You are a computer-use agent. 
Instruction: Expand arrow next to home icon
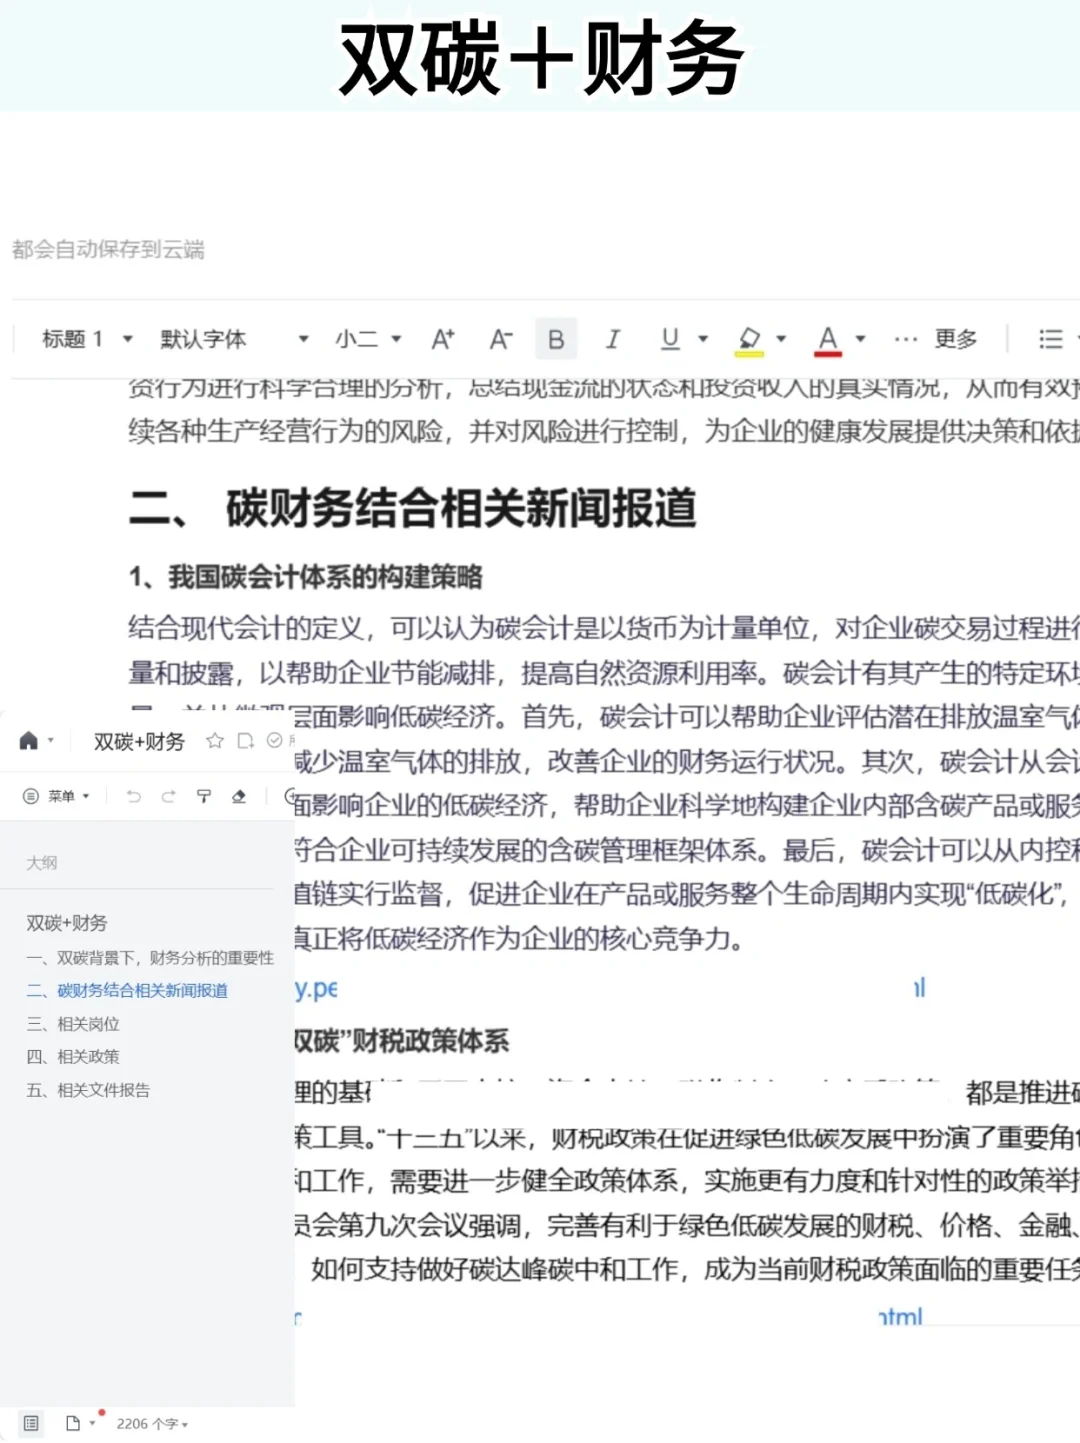pyautogui.click(x=51, y=741)
